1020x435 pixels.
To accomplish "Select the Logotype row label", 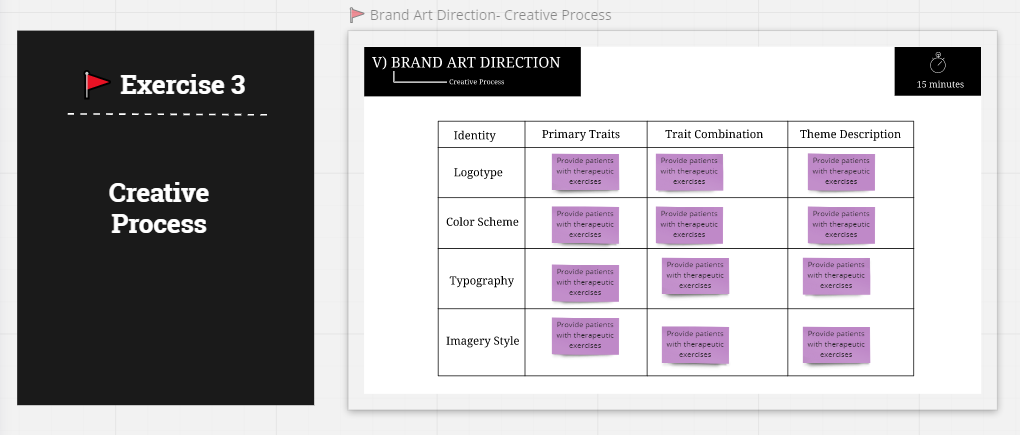I will tap(478, 172).
